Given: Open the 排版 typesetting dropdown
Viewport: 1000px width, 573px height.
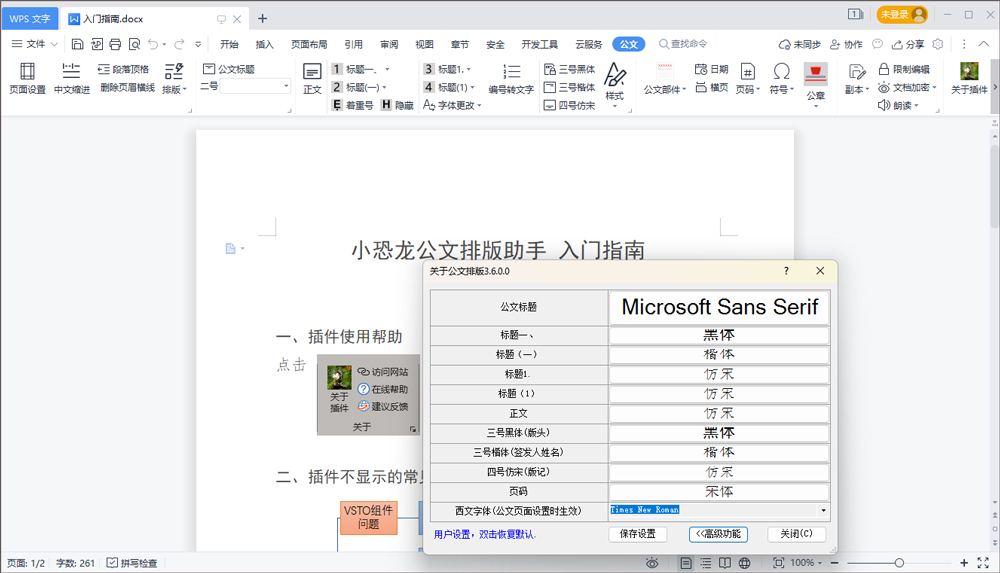Looking at the screenshot, I should 174,78.
